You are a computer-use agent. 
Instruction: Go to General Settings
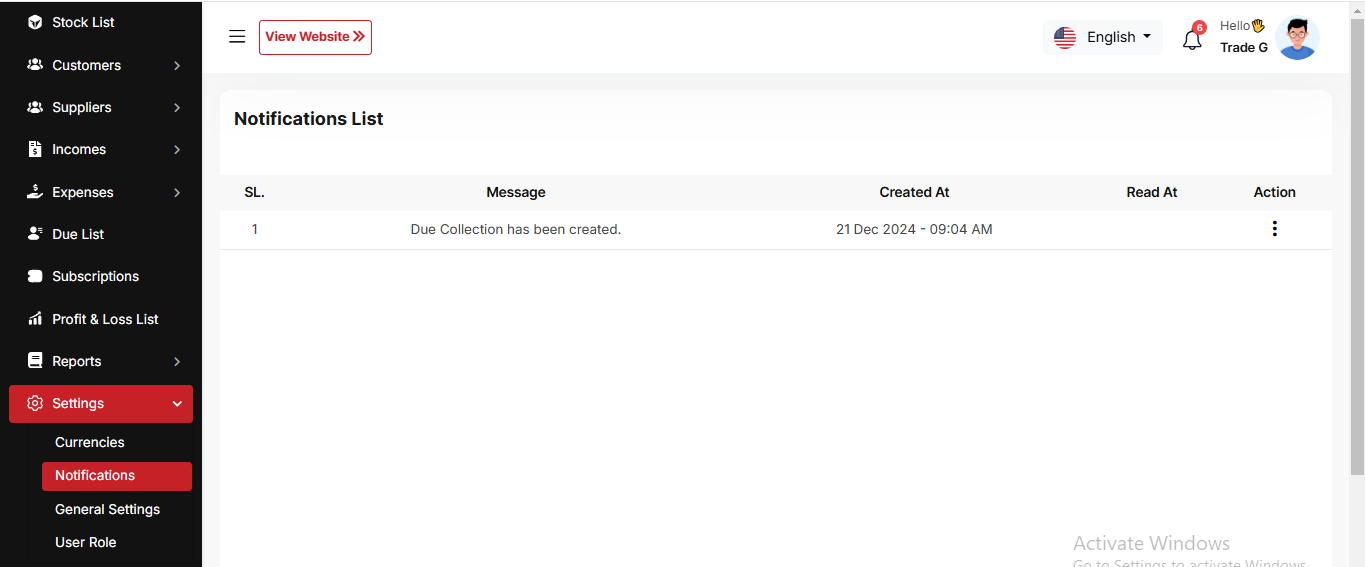tap(107, 509)
